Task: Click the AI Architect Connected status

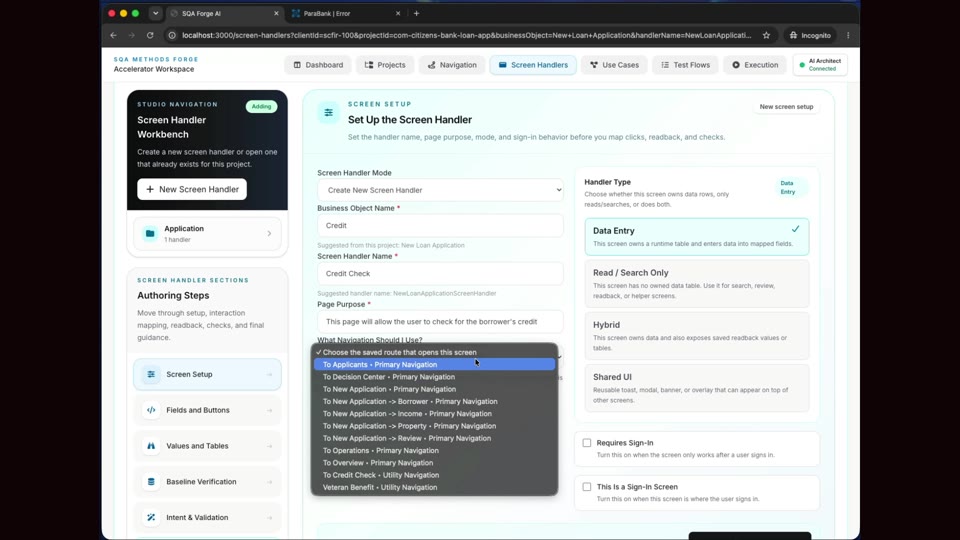Action: pyautogui.click(x=820, y=65)
